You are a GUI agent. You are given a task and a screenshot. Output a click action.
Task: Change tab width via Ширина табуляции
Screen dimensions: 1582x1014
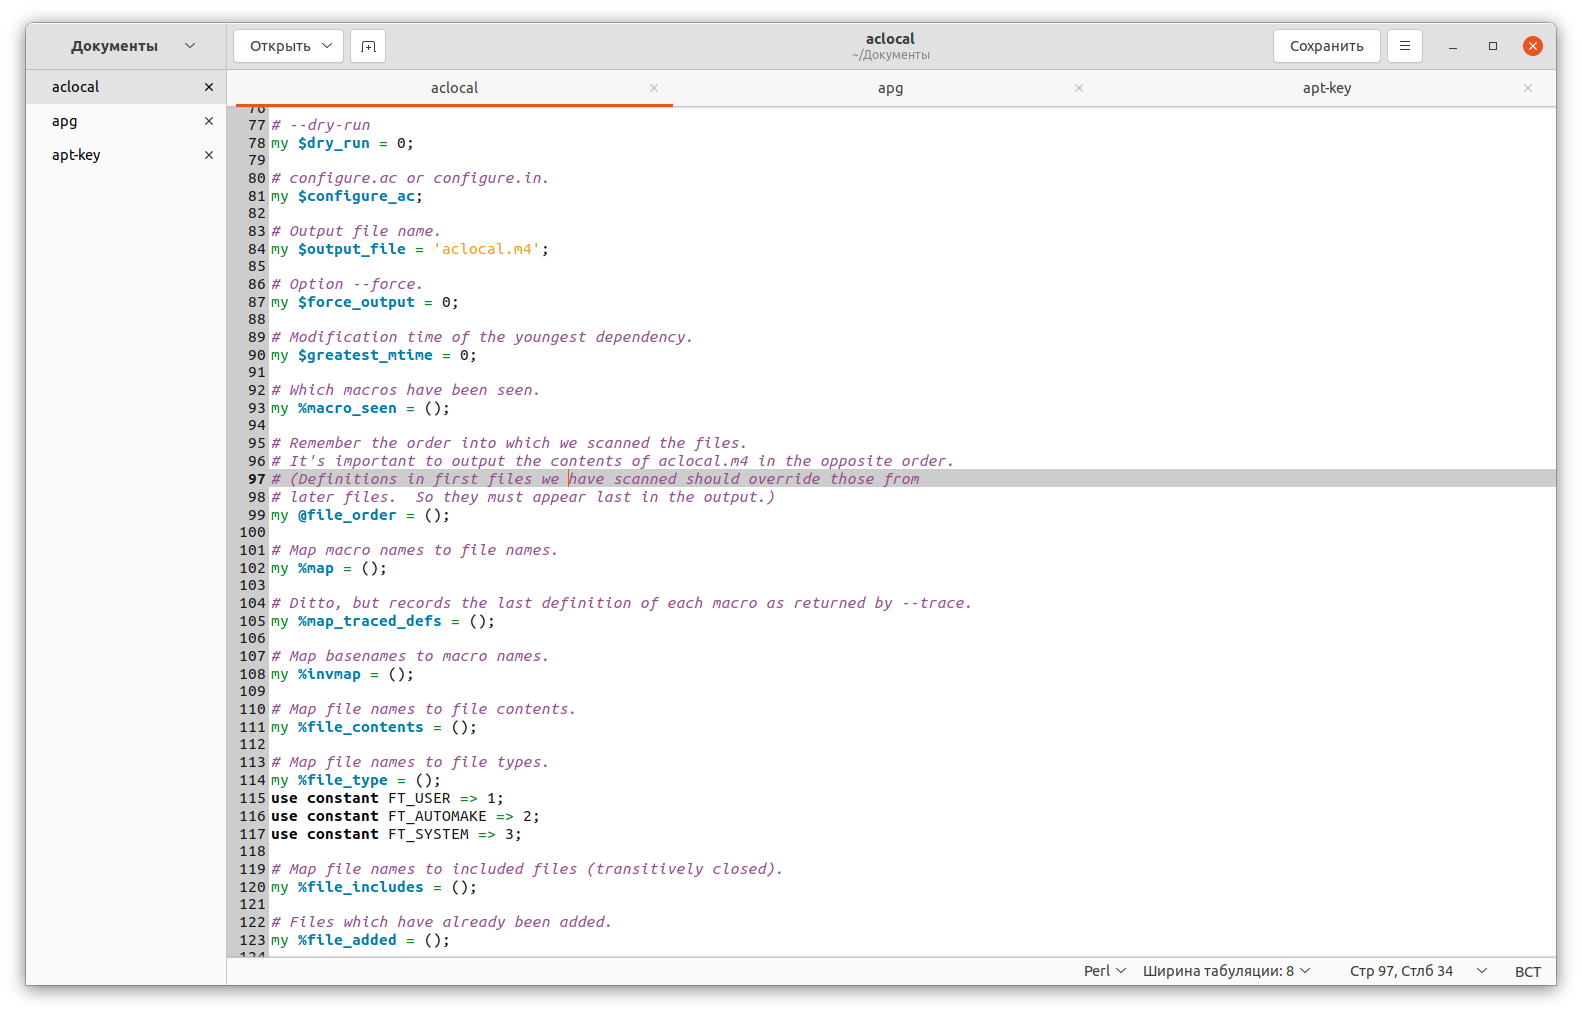pos(1226,971)
